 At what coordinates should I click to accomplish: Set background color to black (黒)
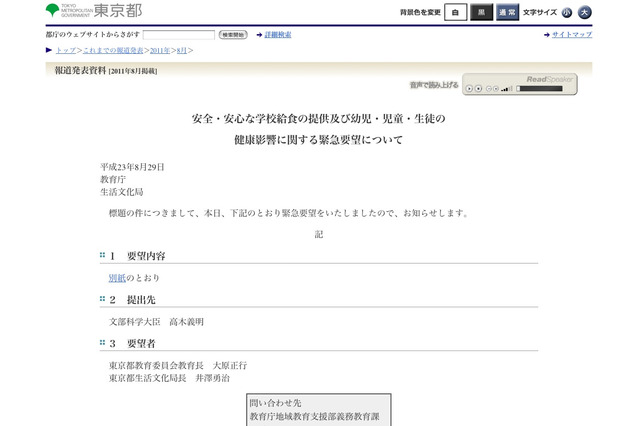[481, 12]
